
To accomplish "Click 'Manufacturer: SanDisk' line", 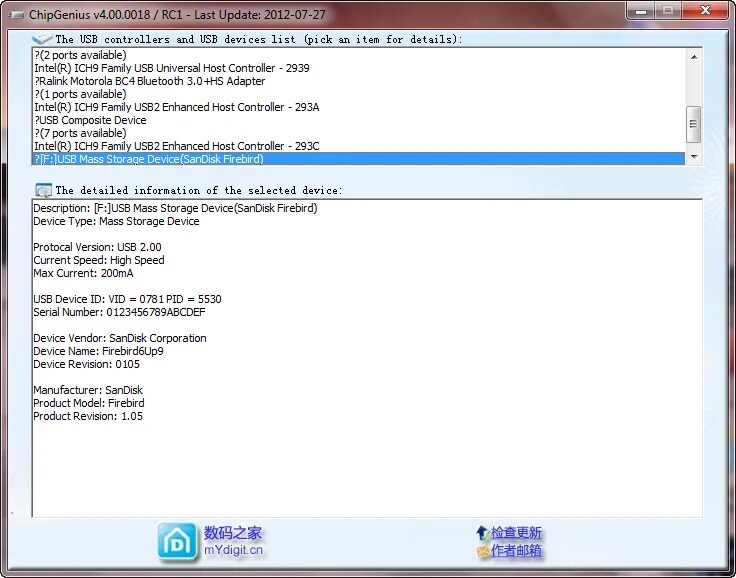I will point(88,390).
